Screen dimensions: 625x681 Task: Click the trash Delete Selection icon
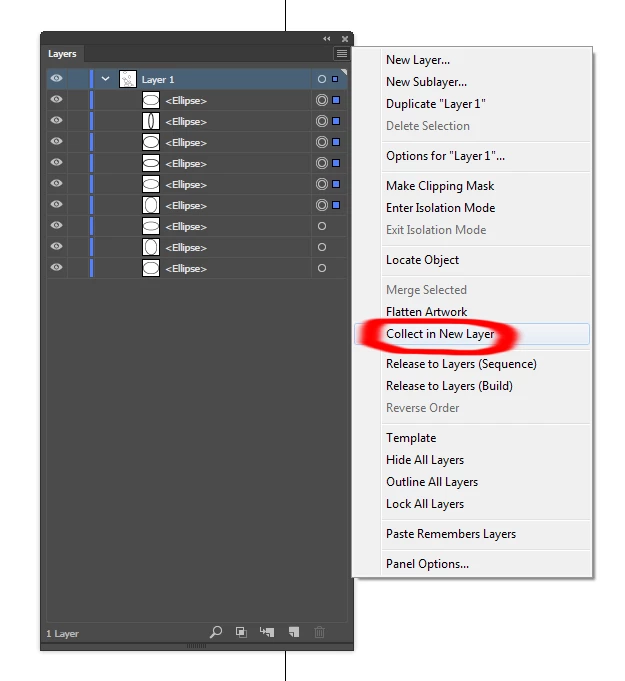click(319, 632)
